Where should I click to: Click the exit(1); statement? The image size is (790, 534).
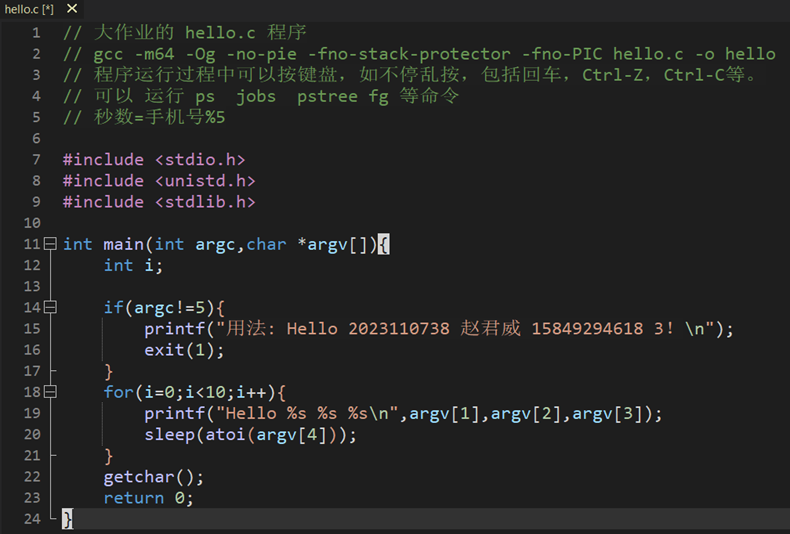(x=184, y=350)
